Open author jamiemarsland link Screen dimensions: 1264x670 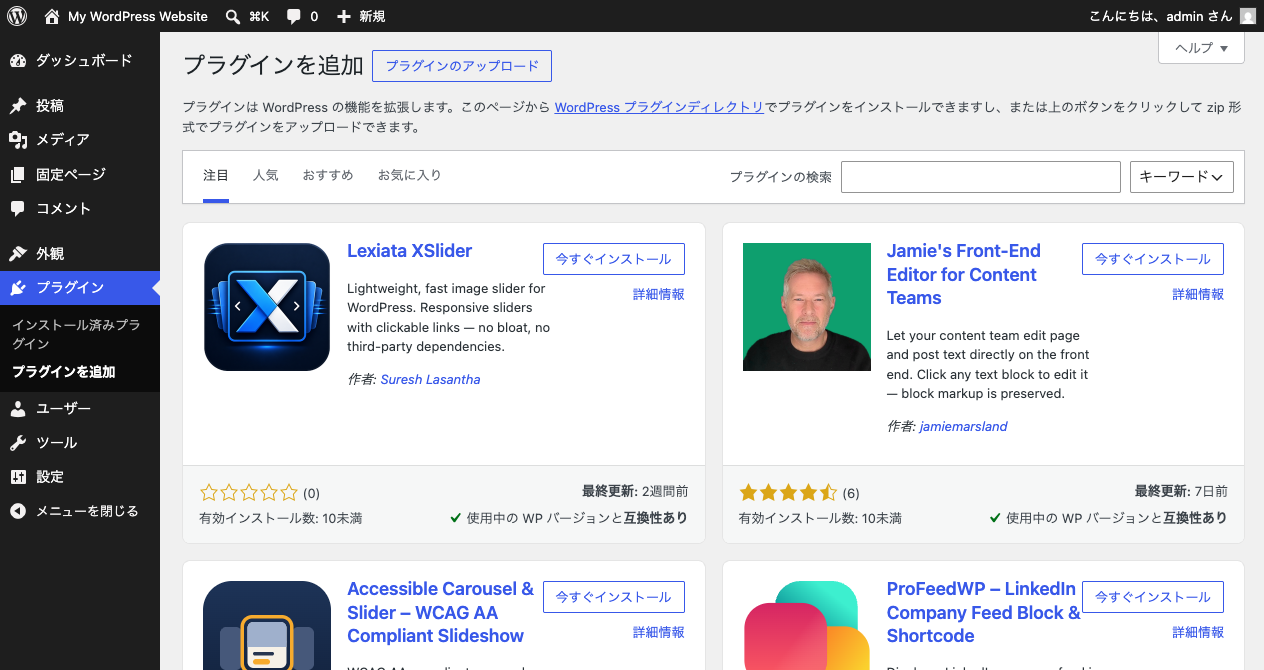pos(964,427)
